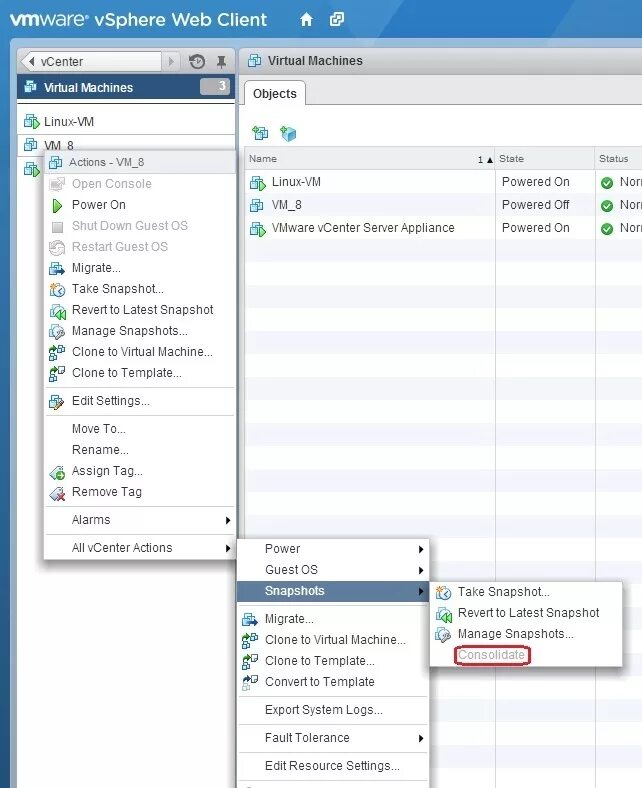Click forward arrow next to vCenter
Viewport: 642px width, 788px height.
(171, 61)
